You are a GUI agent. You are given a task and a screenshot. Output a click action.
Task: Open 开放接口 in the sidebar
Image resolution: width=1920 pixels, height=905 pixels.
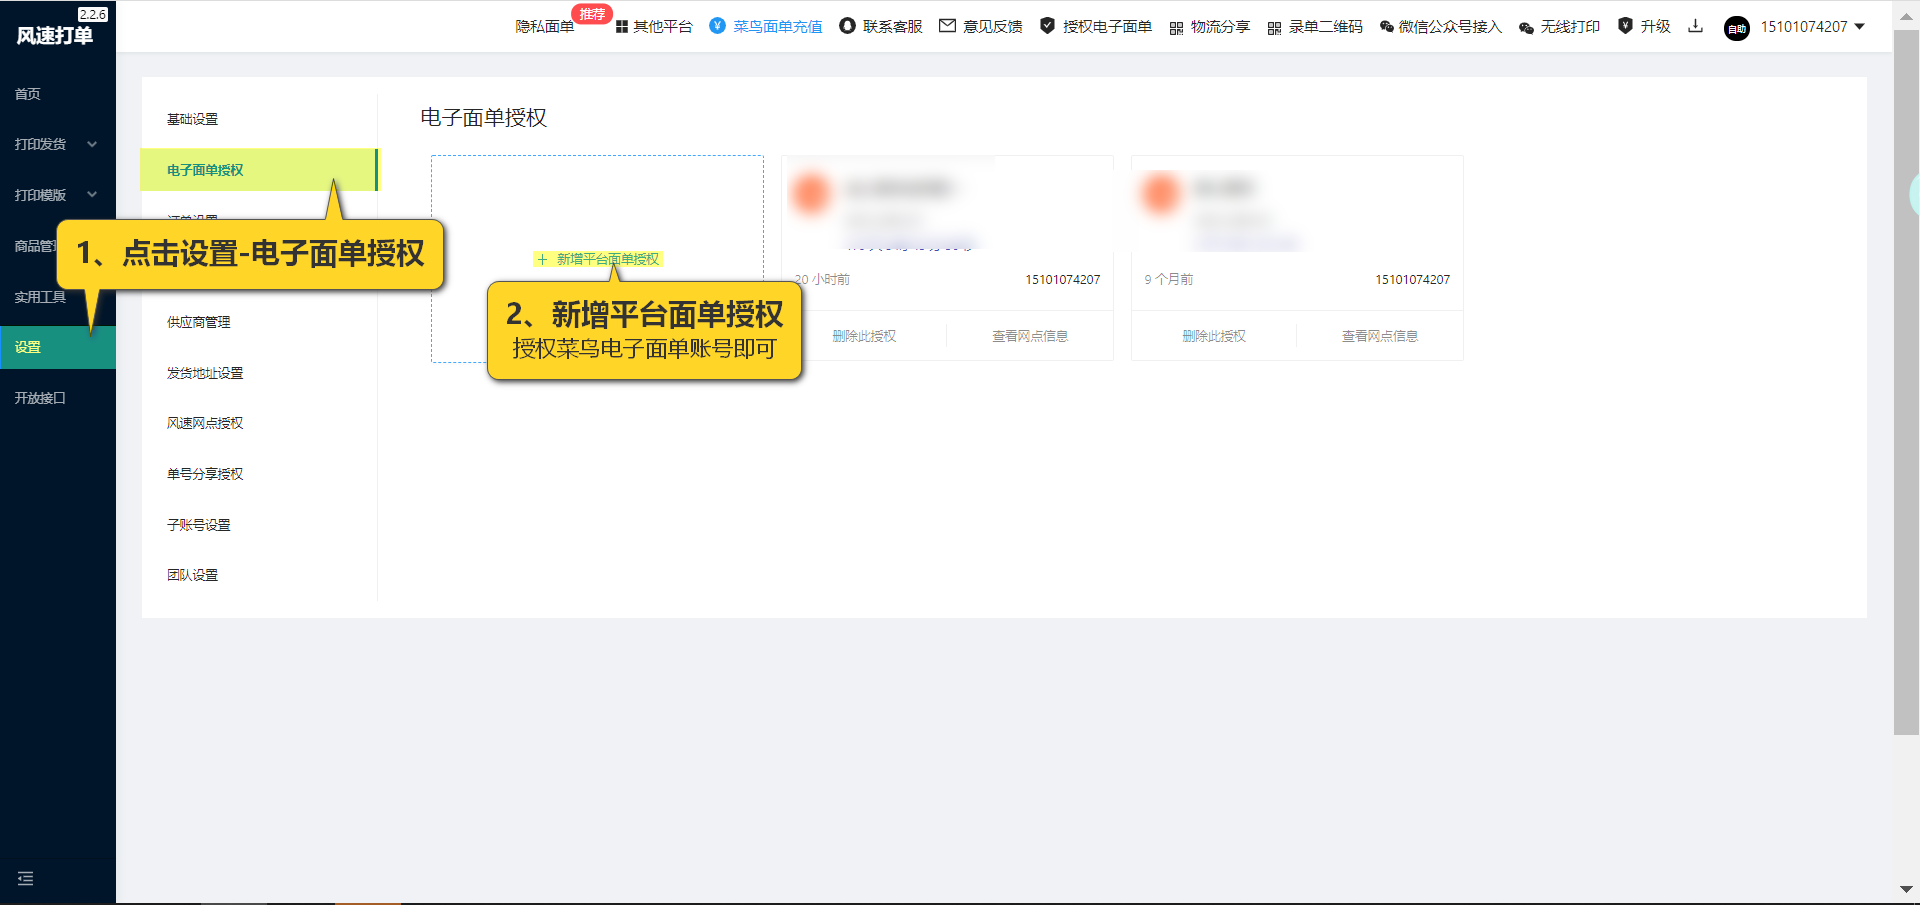[x=40, y=398]
